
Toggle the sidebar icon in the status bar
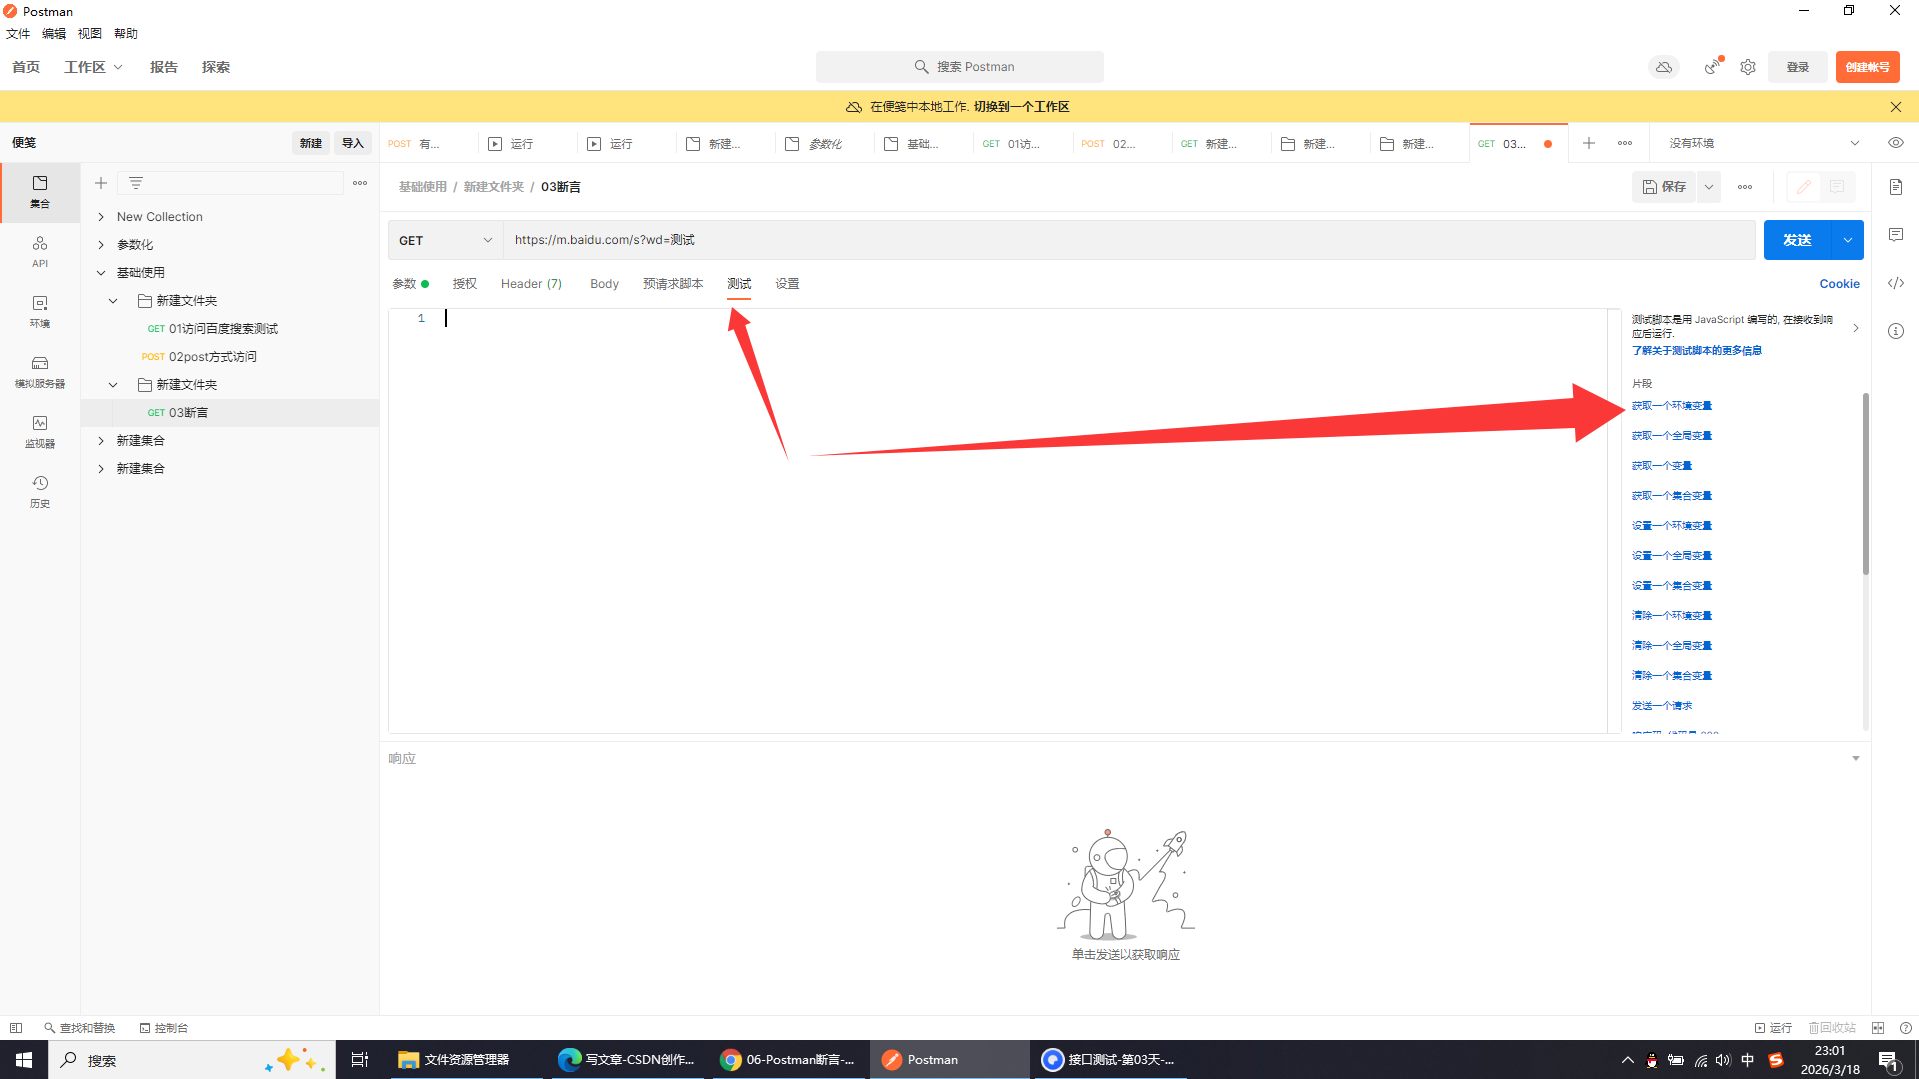click(x=16, y=1028)
